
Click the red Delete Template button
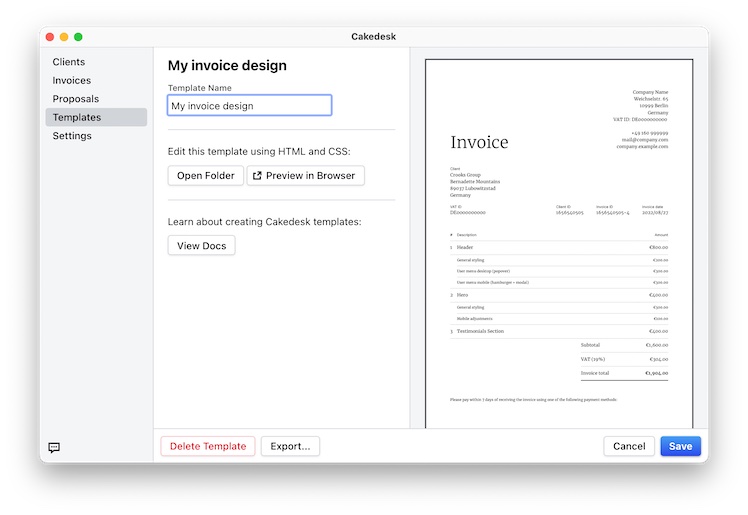(x=208, y=447)
